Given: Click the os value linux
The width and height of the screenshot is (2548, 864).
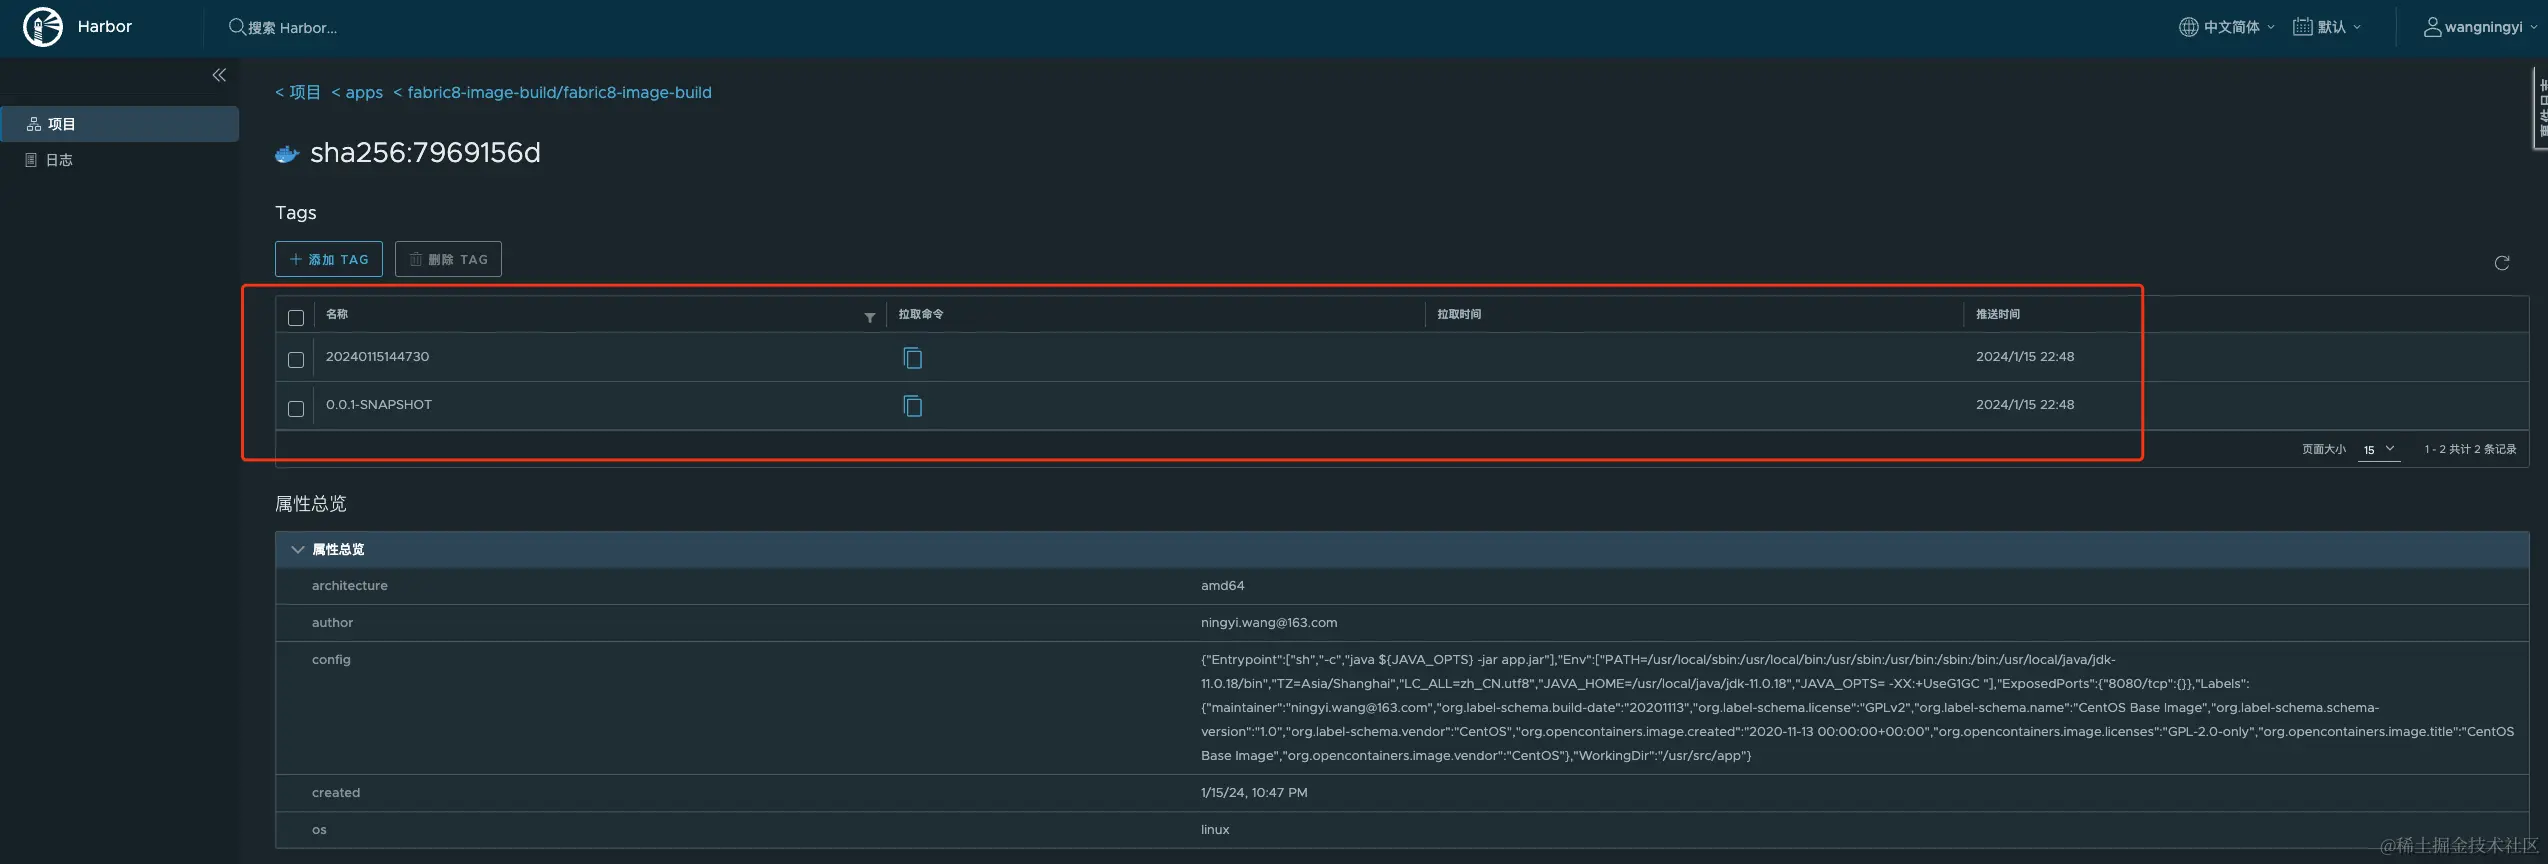Looking at the screenshot, I should (x=1215, y=829).
